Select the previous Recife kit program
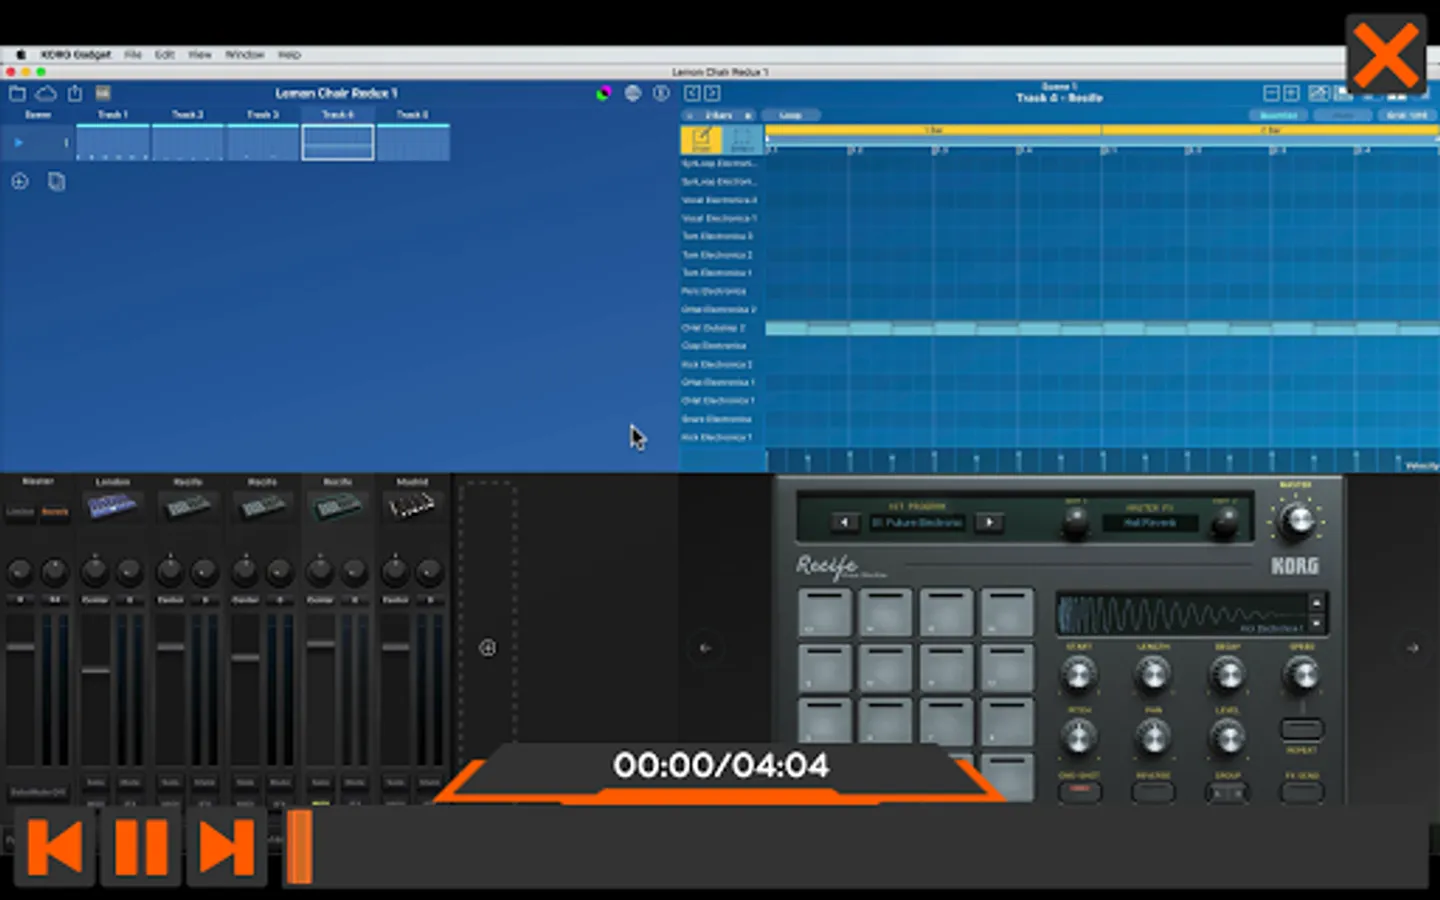1440x900 pixels. [x=845, y=522]
